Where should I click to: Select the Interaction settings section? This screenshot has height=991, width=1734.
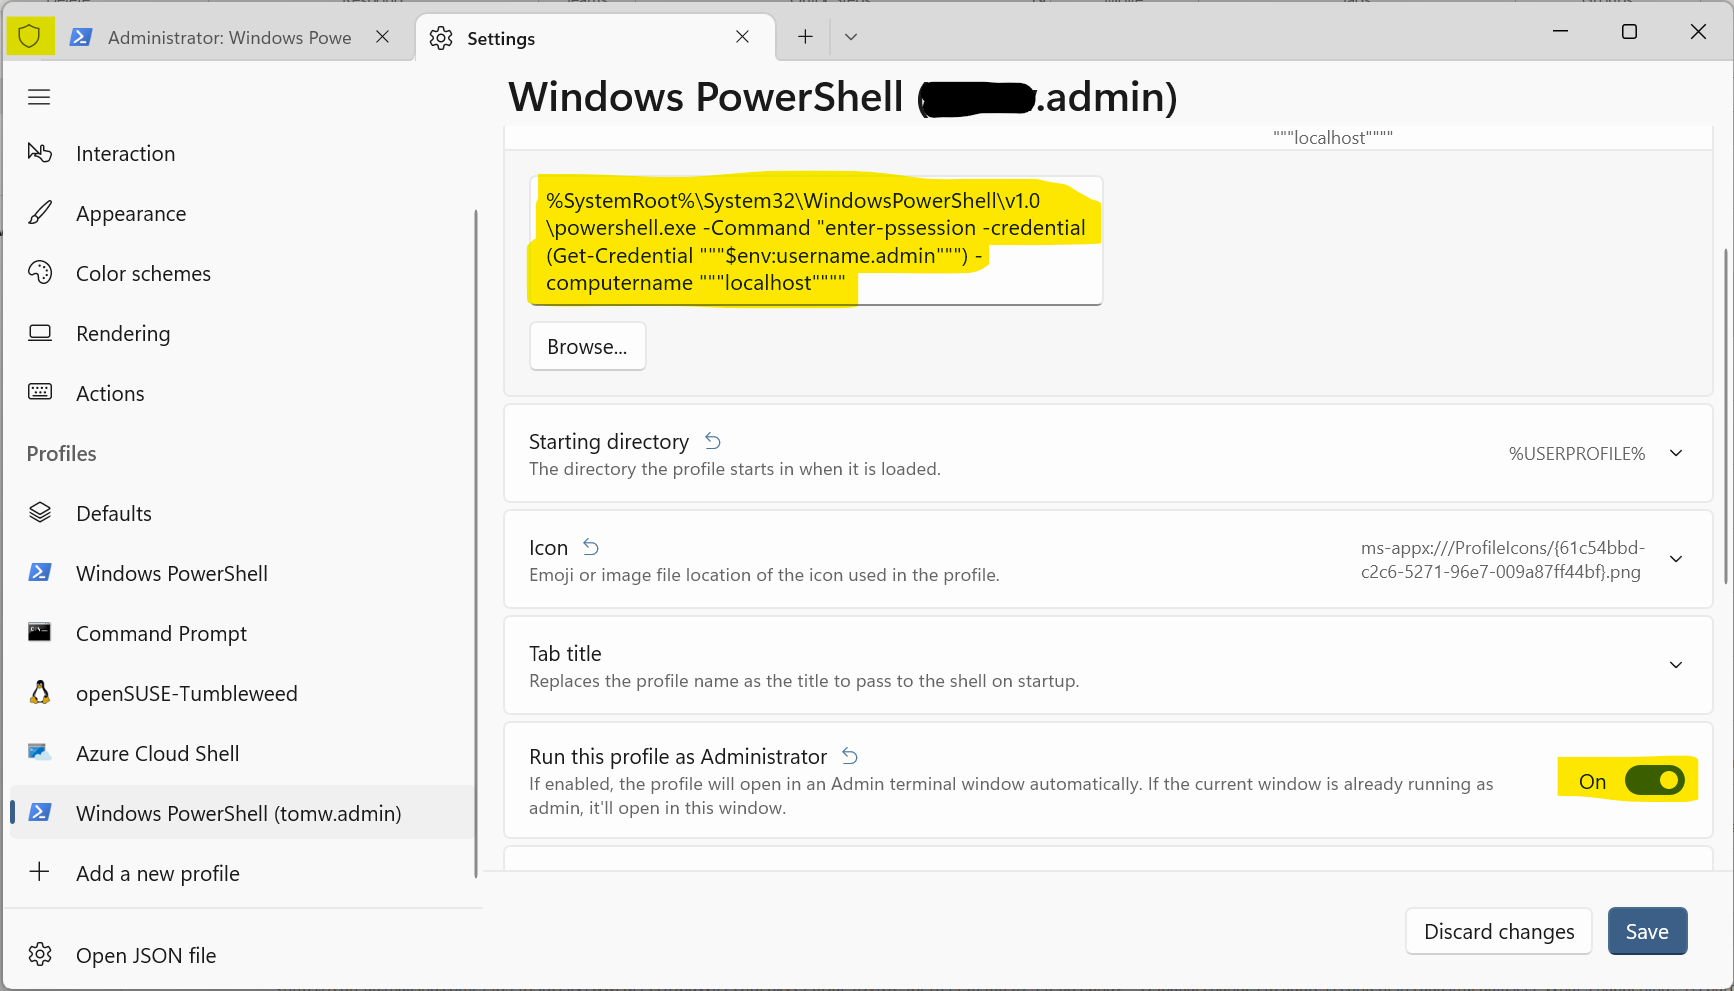[125, 153]
